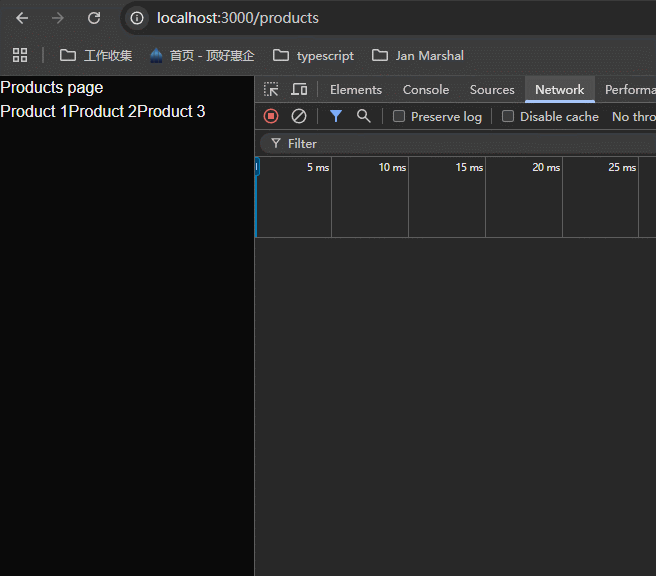This screenshot has height=576, width=656.
Task: Click the browser back arrow
Action: (22, 18)
